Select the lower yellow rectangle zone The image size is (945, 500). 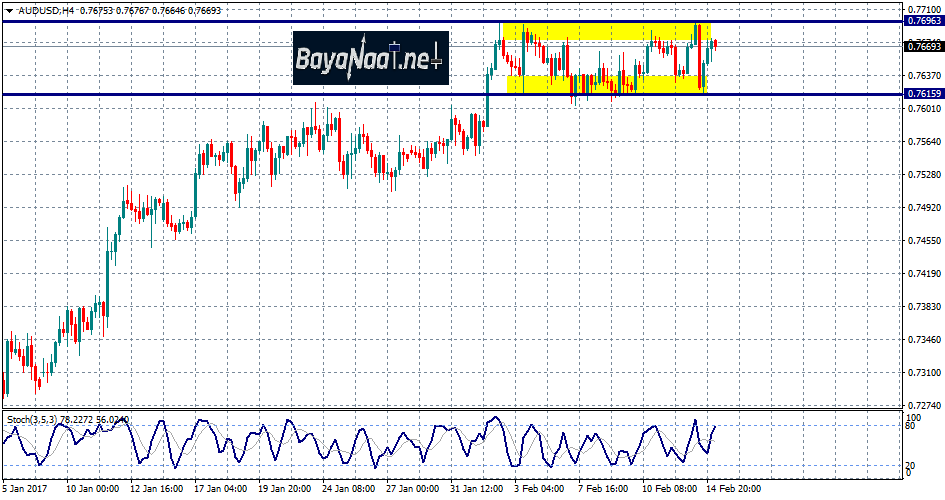tap(605, 84)
